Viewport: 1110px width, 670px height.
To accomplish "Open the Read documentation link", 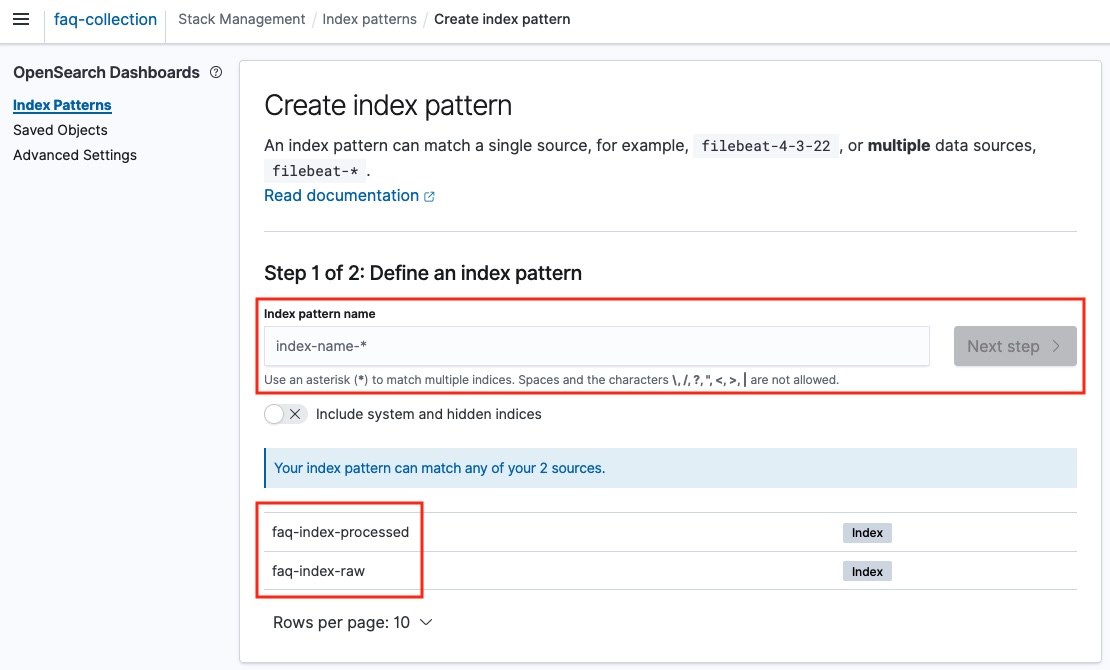I will point(341,196).
